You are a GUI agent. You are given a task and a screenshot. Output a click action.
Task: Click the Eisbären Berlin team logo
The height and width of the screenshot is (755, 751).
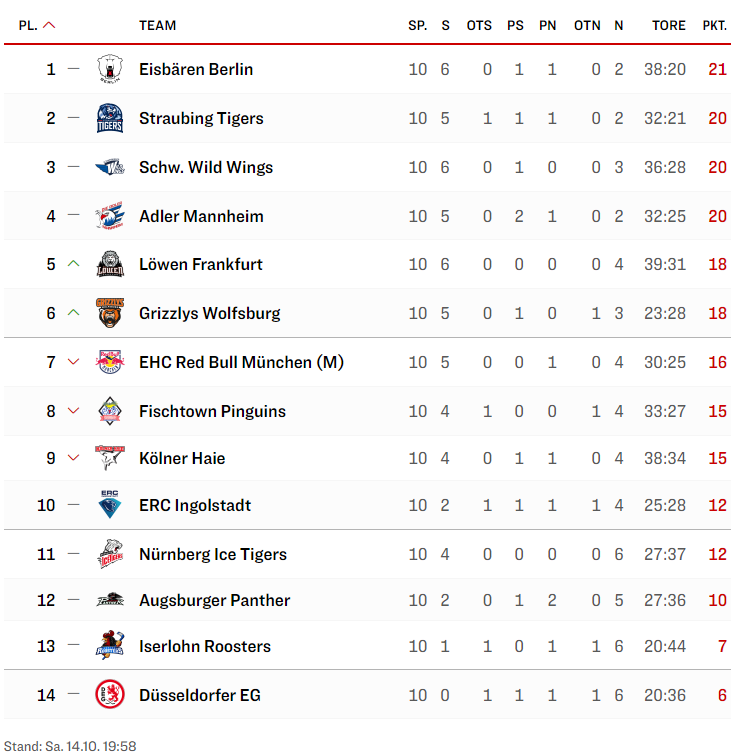coord(109,70)
